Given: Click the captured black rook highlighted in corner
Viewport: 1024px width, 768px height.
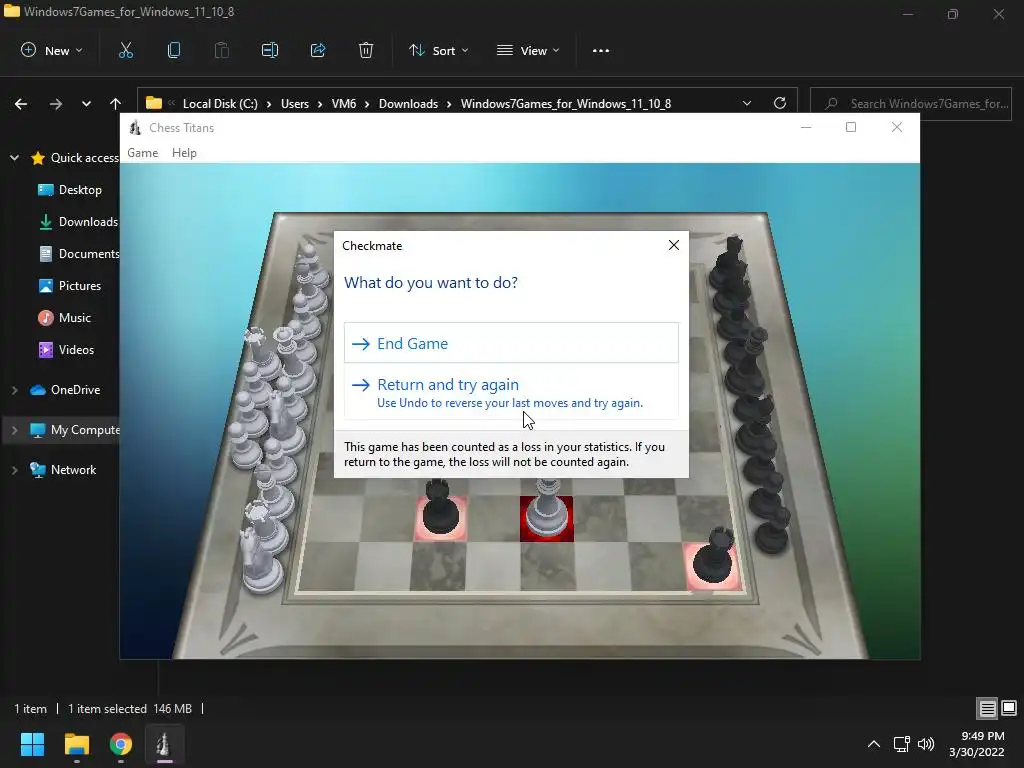Looking at the screenshot, I should (x=713, y=558).
